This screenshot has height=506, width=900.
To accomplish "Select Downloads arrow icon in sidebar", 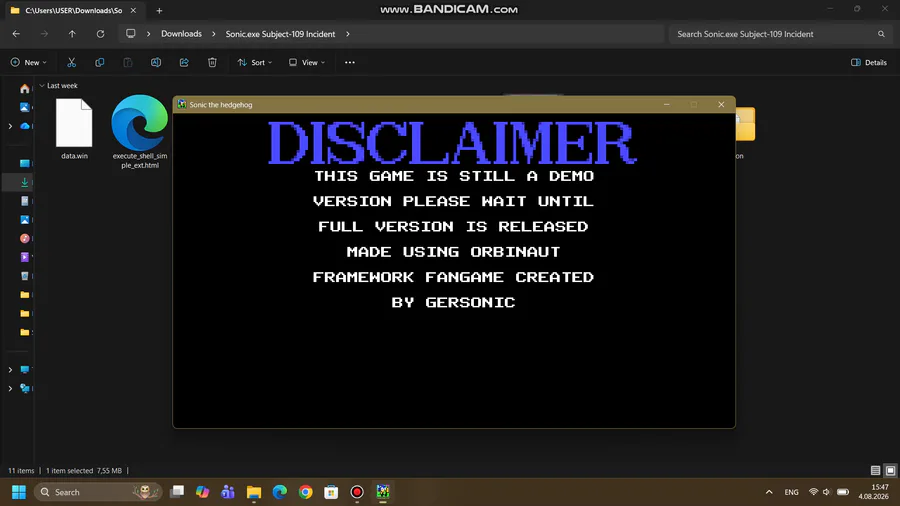I will coord(25,182).
